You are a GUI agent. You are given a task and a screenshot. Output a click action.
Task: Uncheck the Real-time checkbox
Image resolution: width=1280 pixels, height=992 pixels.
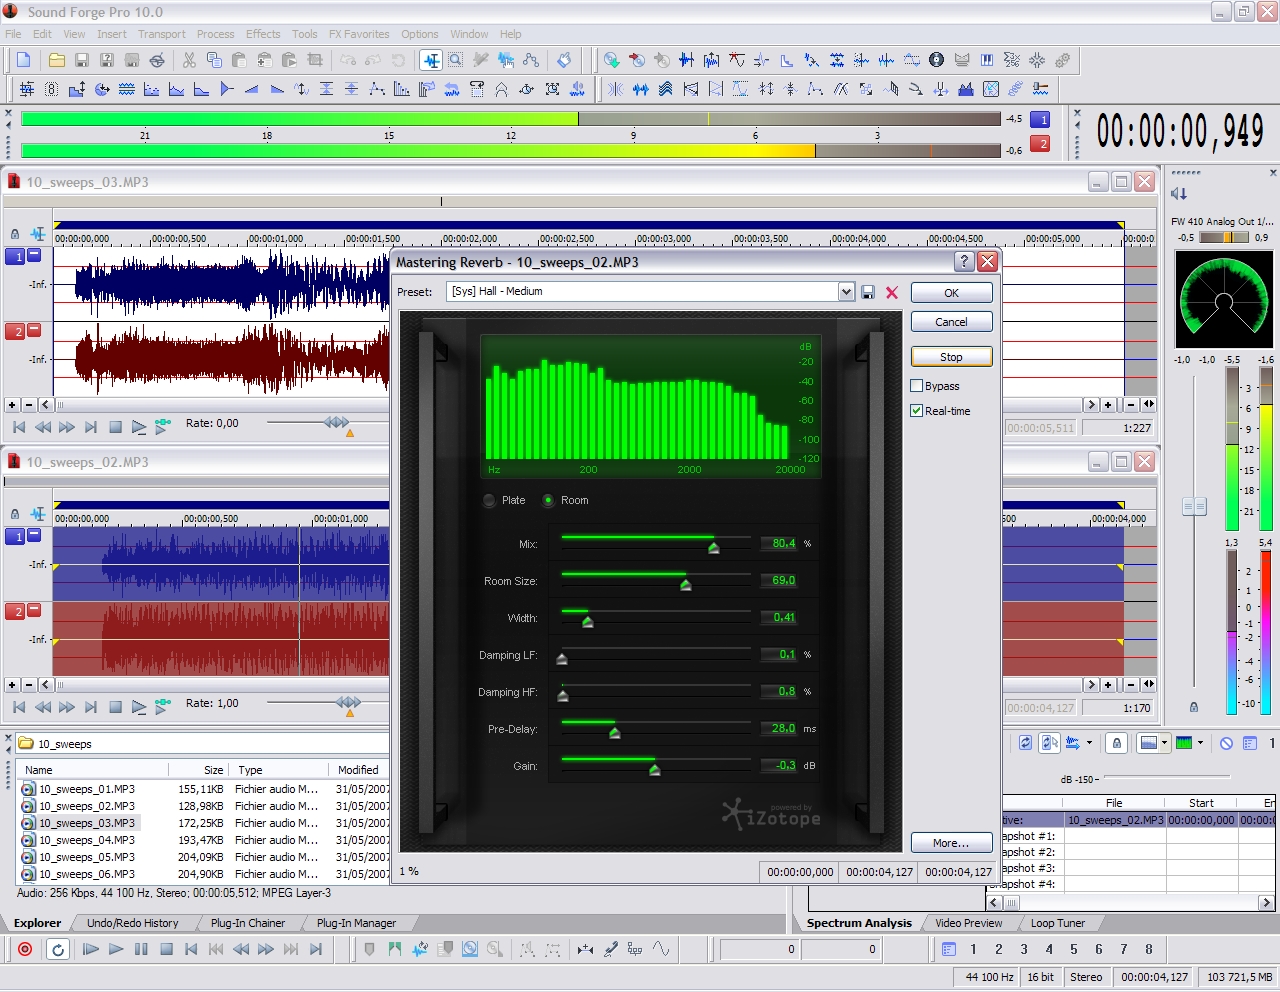click(x=917, y=411)
